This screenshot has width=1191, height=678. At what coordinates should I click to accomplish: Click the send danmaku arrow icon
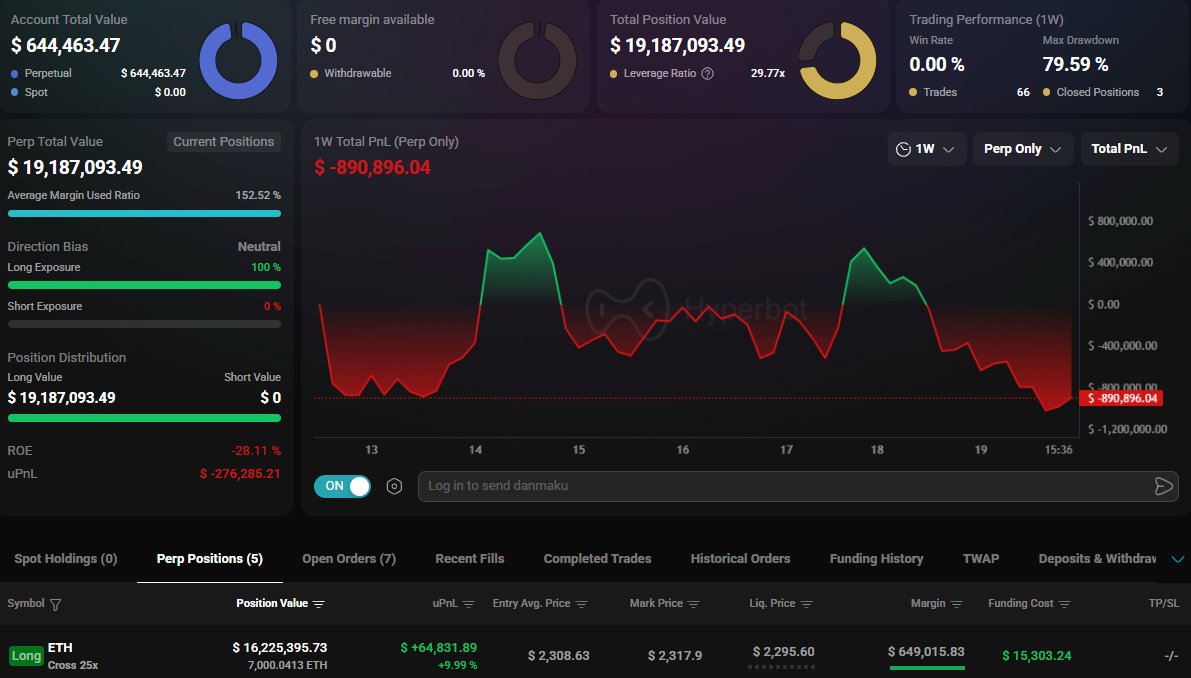(1163, 486)
